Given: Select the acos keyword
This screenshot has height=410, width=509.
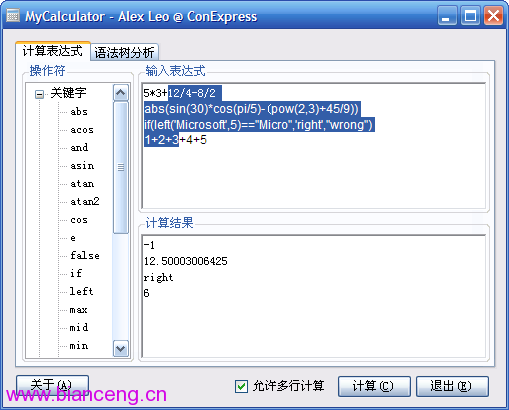Looking at the screenshot, I should pyautogui.click(x=82, y=129).
